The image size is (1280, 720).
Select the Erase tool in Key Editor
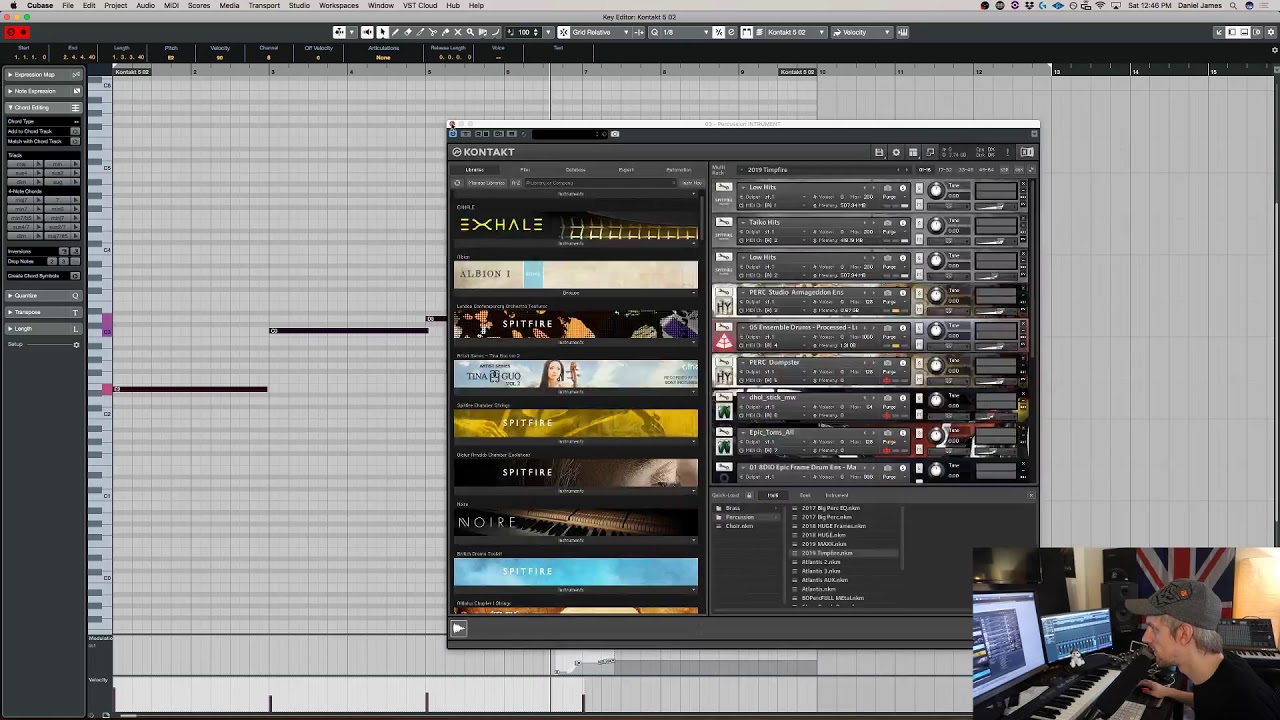coord(408,32)
